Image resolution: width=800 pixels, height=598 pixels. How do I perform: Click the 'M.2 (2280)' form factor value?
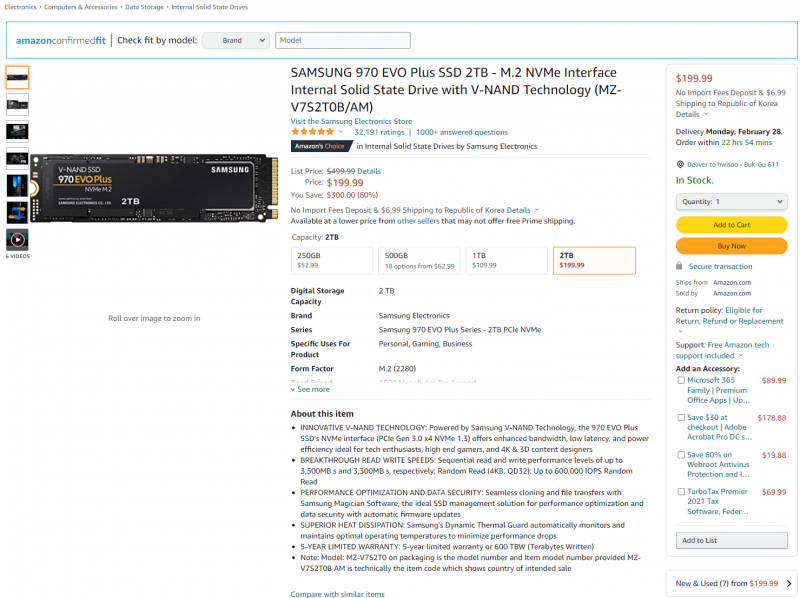[397, 369]
